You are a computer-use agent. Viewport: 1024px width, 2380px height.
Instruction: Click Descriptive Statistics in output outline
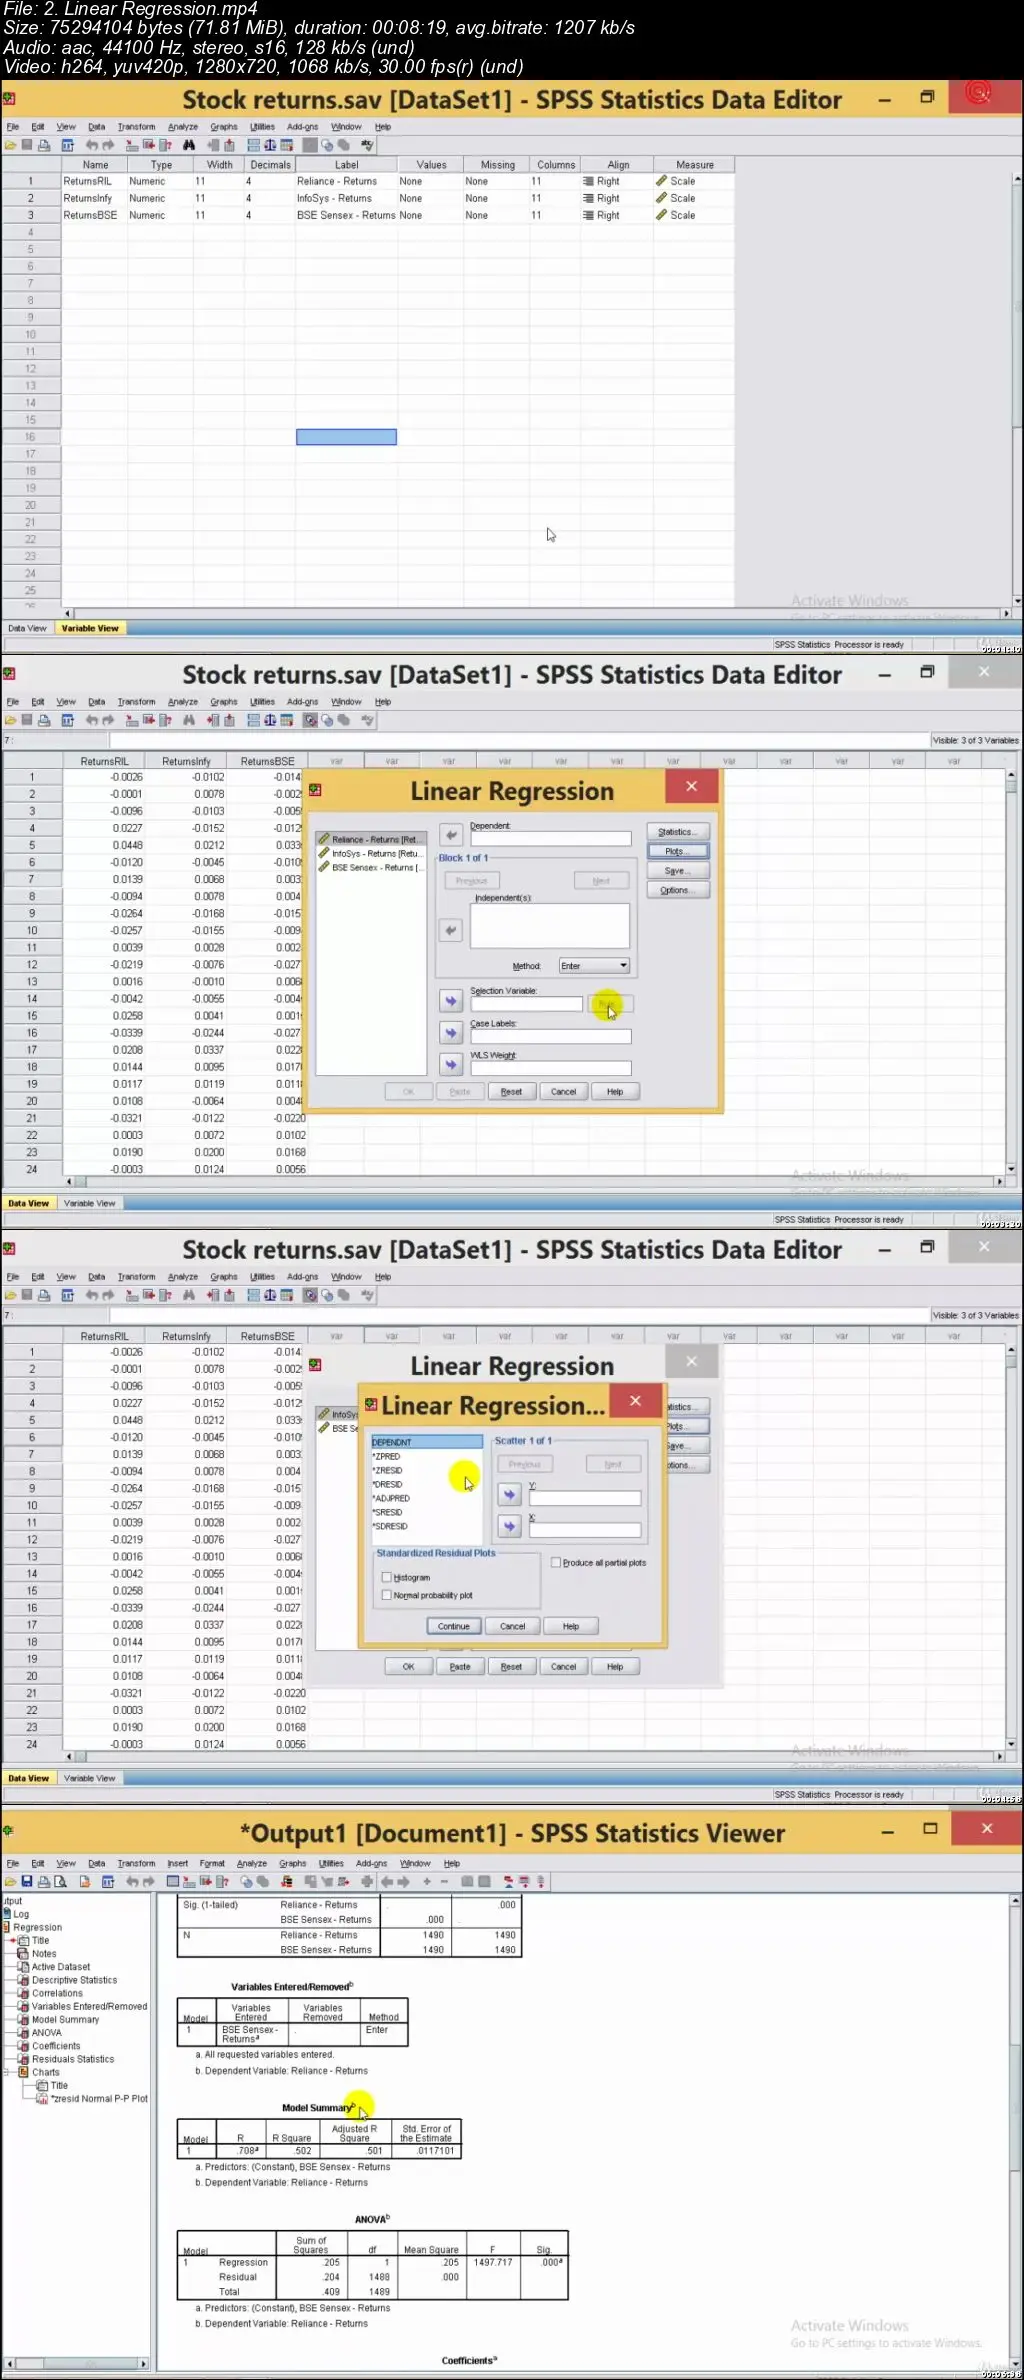pyautogui.click(x=75, y=1980)
